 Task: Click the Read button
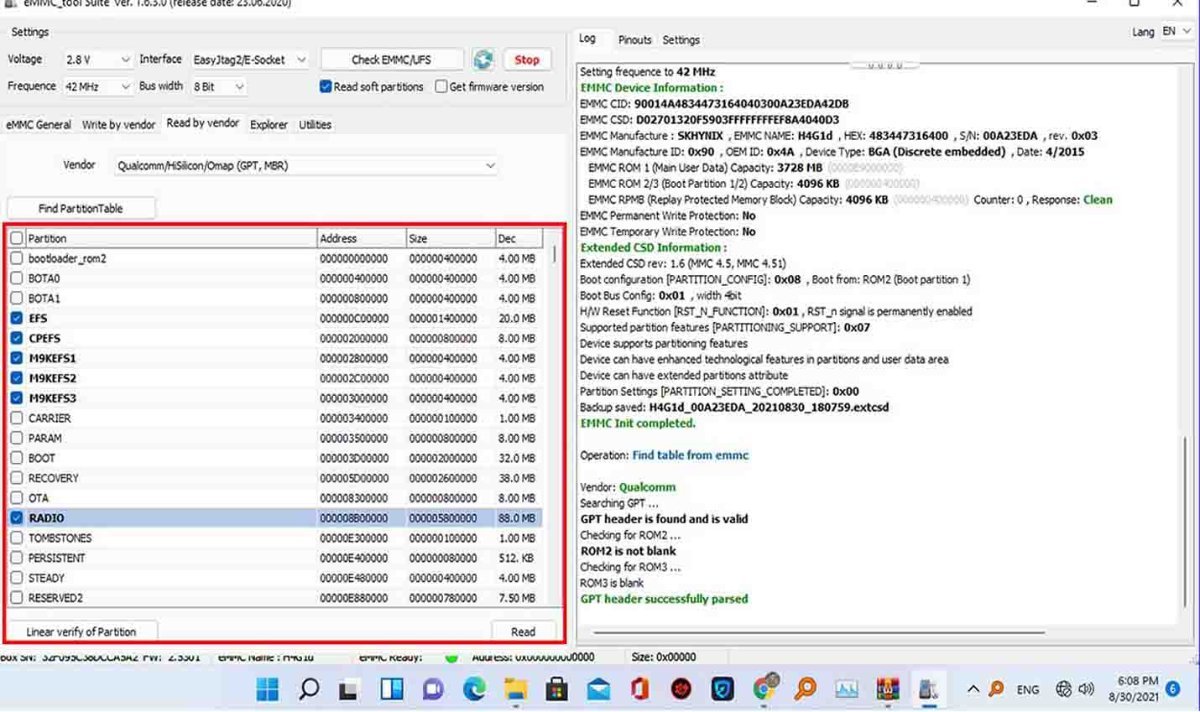[x=523, y=631]
